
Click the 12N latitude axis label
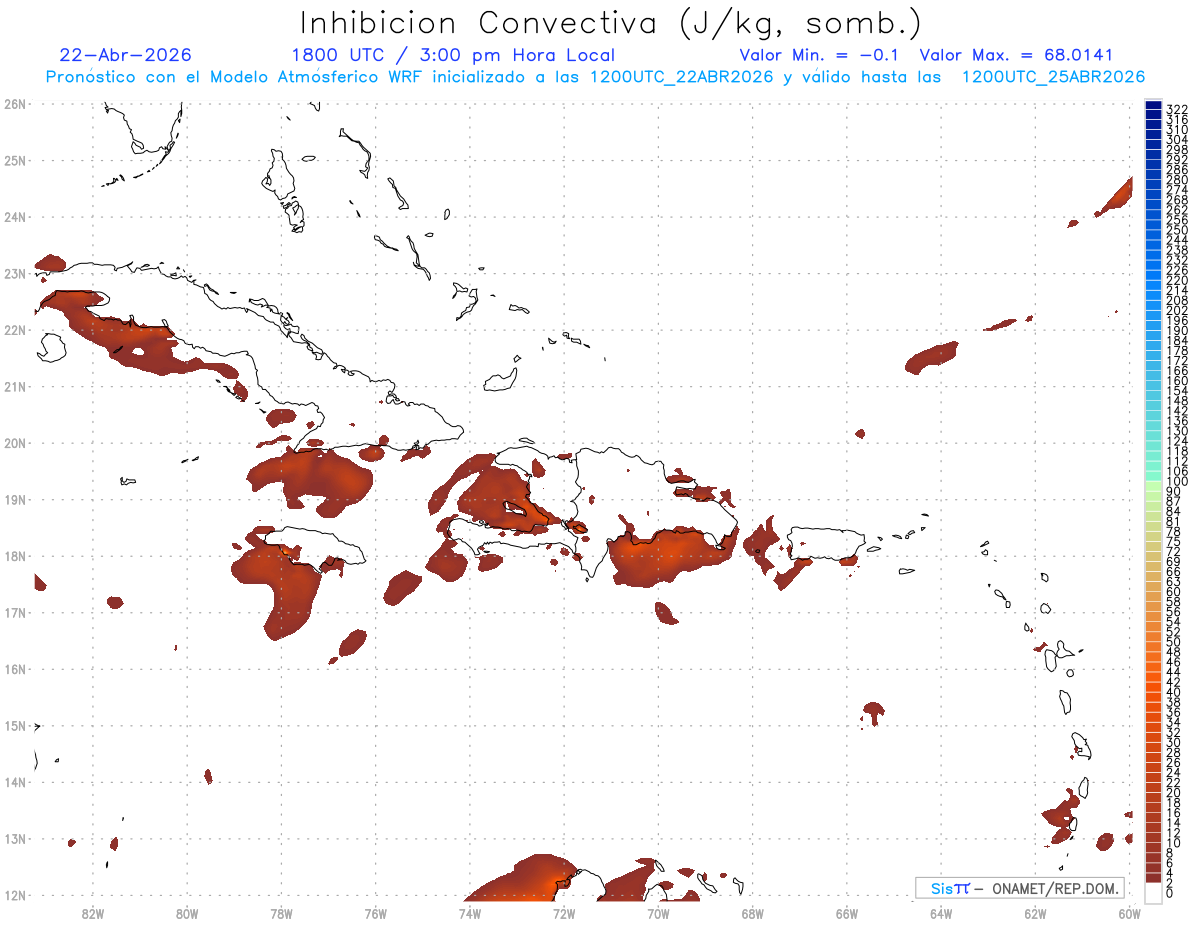point(14,895)
